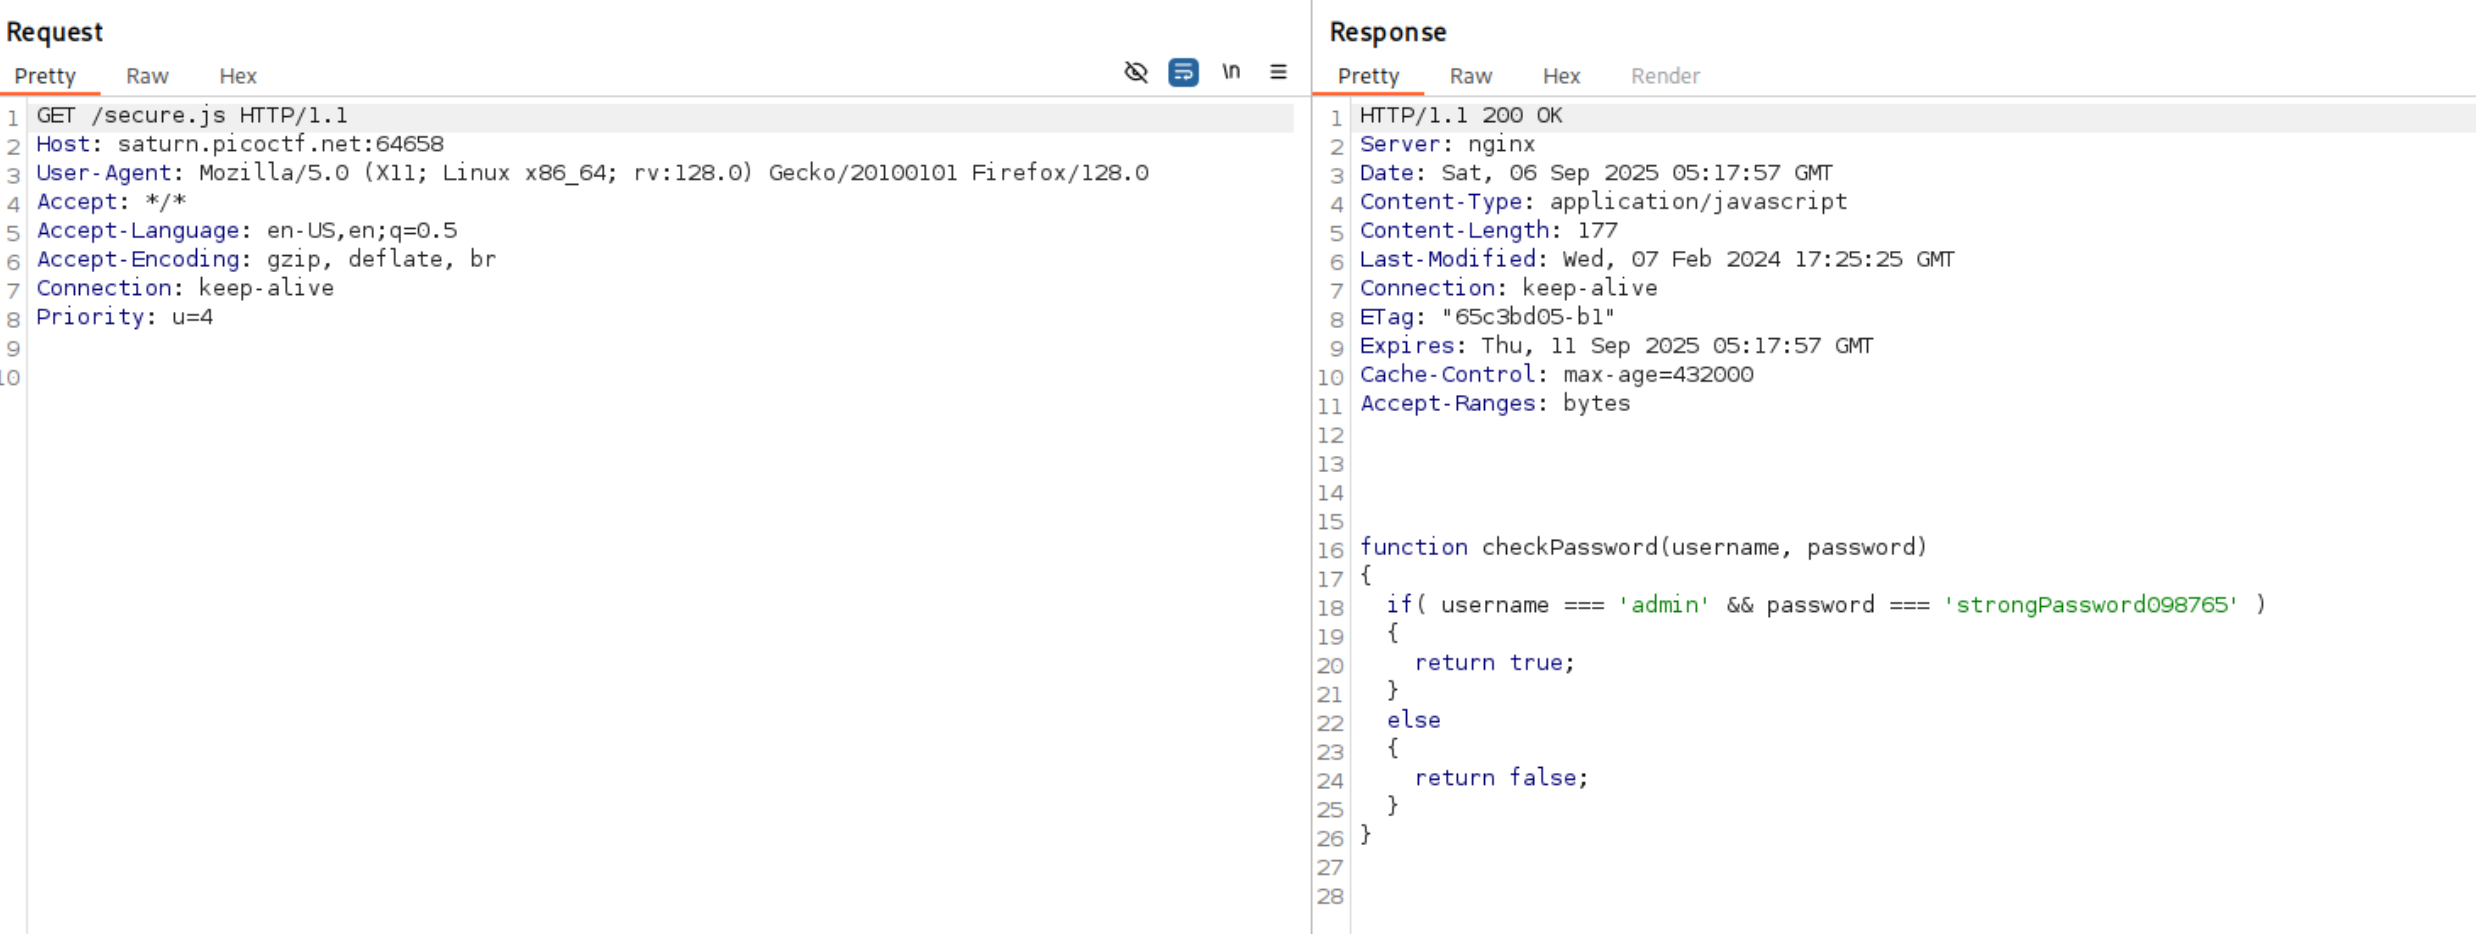Open the Response Render tab
Screen dimensions: 2476x934
click(1665, 76)
